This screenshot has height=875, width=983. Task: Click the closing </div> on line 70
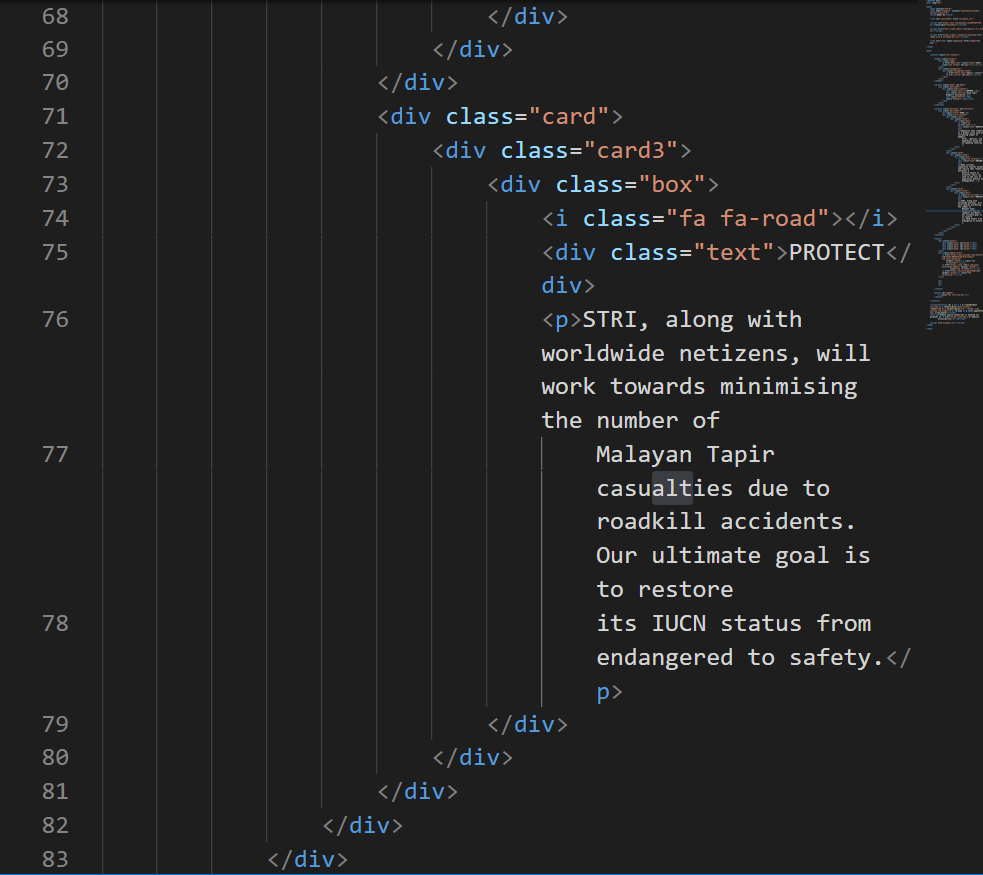pyautogui.click(x=418, y=83)
